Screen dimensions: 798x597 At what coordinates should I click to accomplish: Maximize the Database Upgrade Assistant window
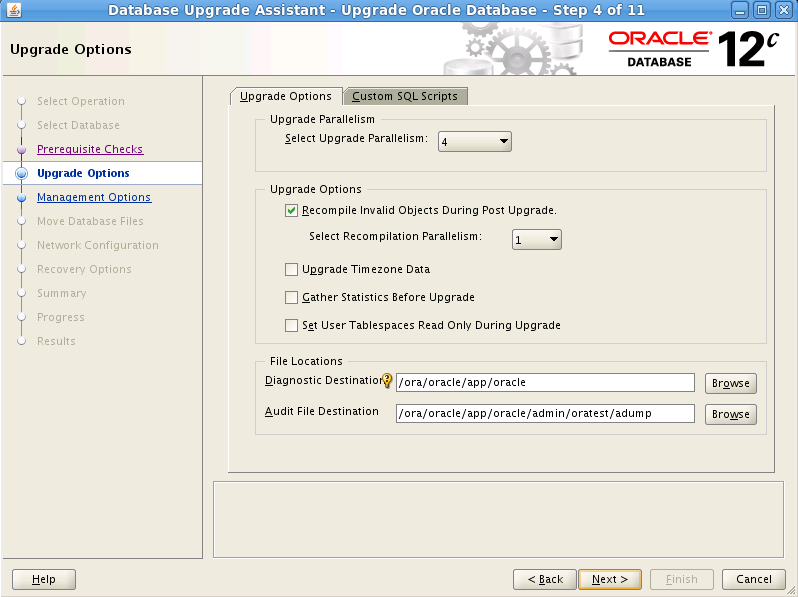pyautogui.click(x=762, y=10)
